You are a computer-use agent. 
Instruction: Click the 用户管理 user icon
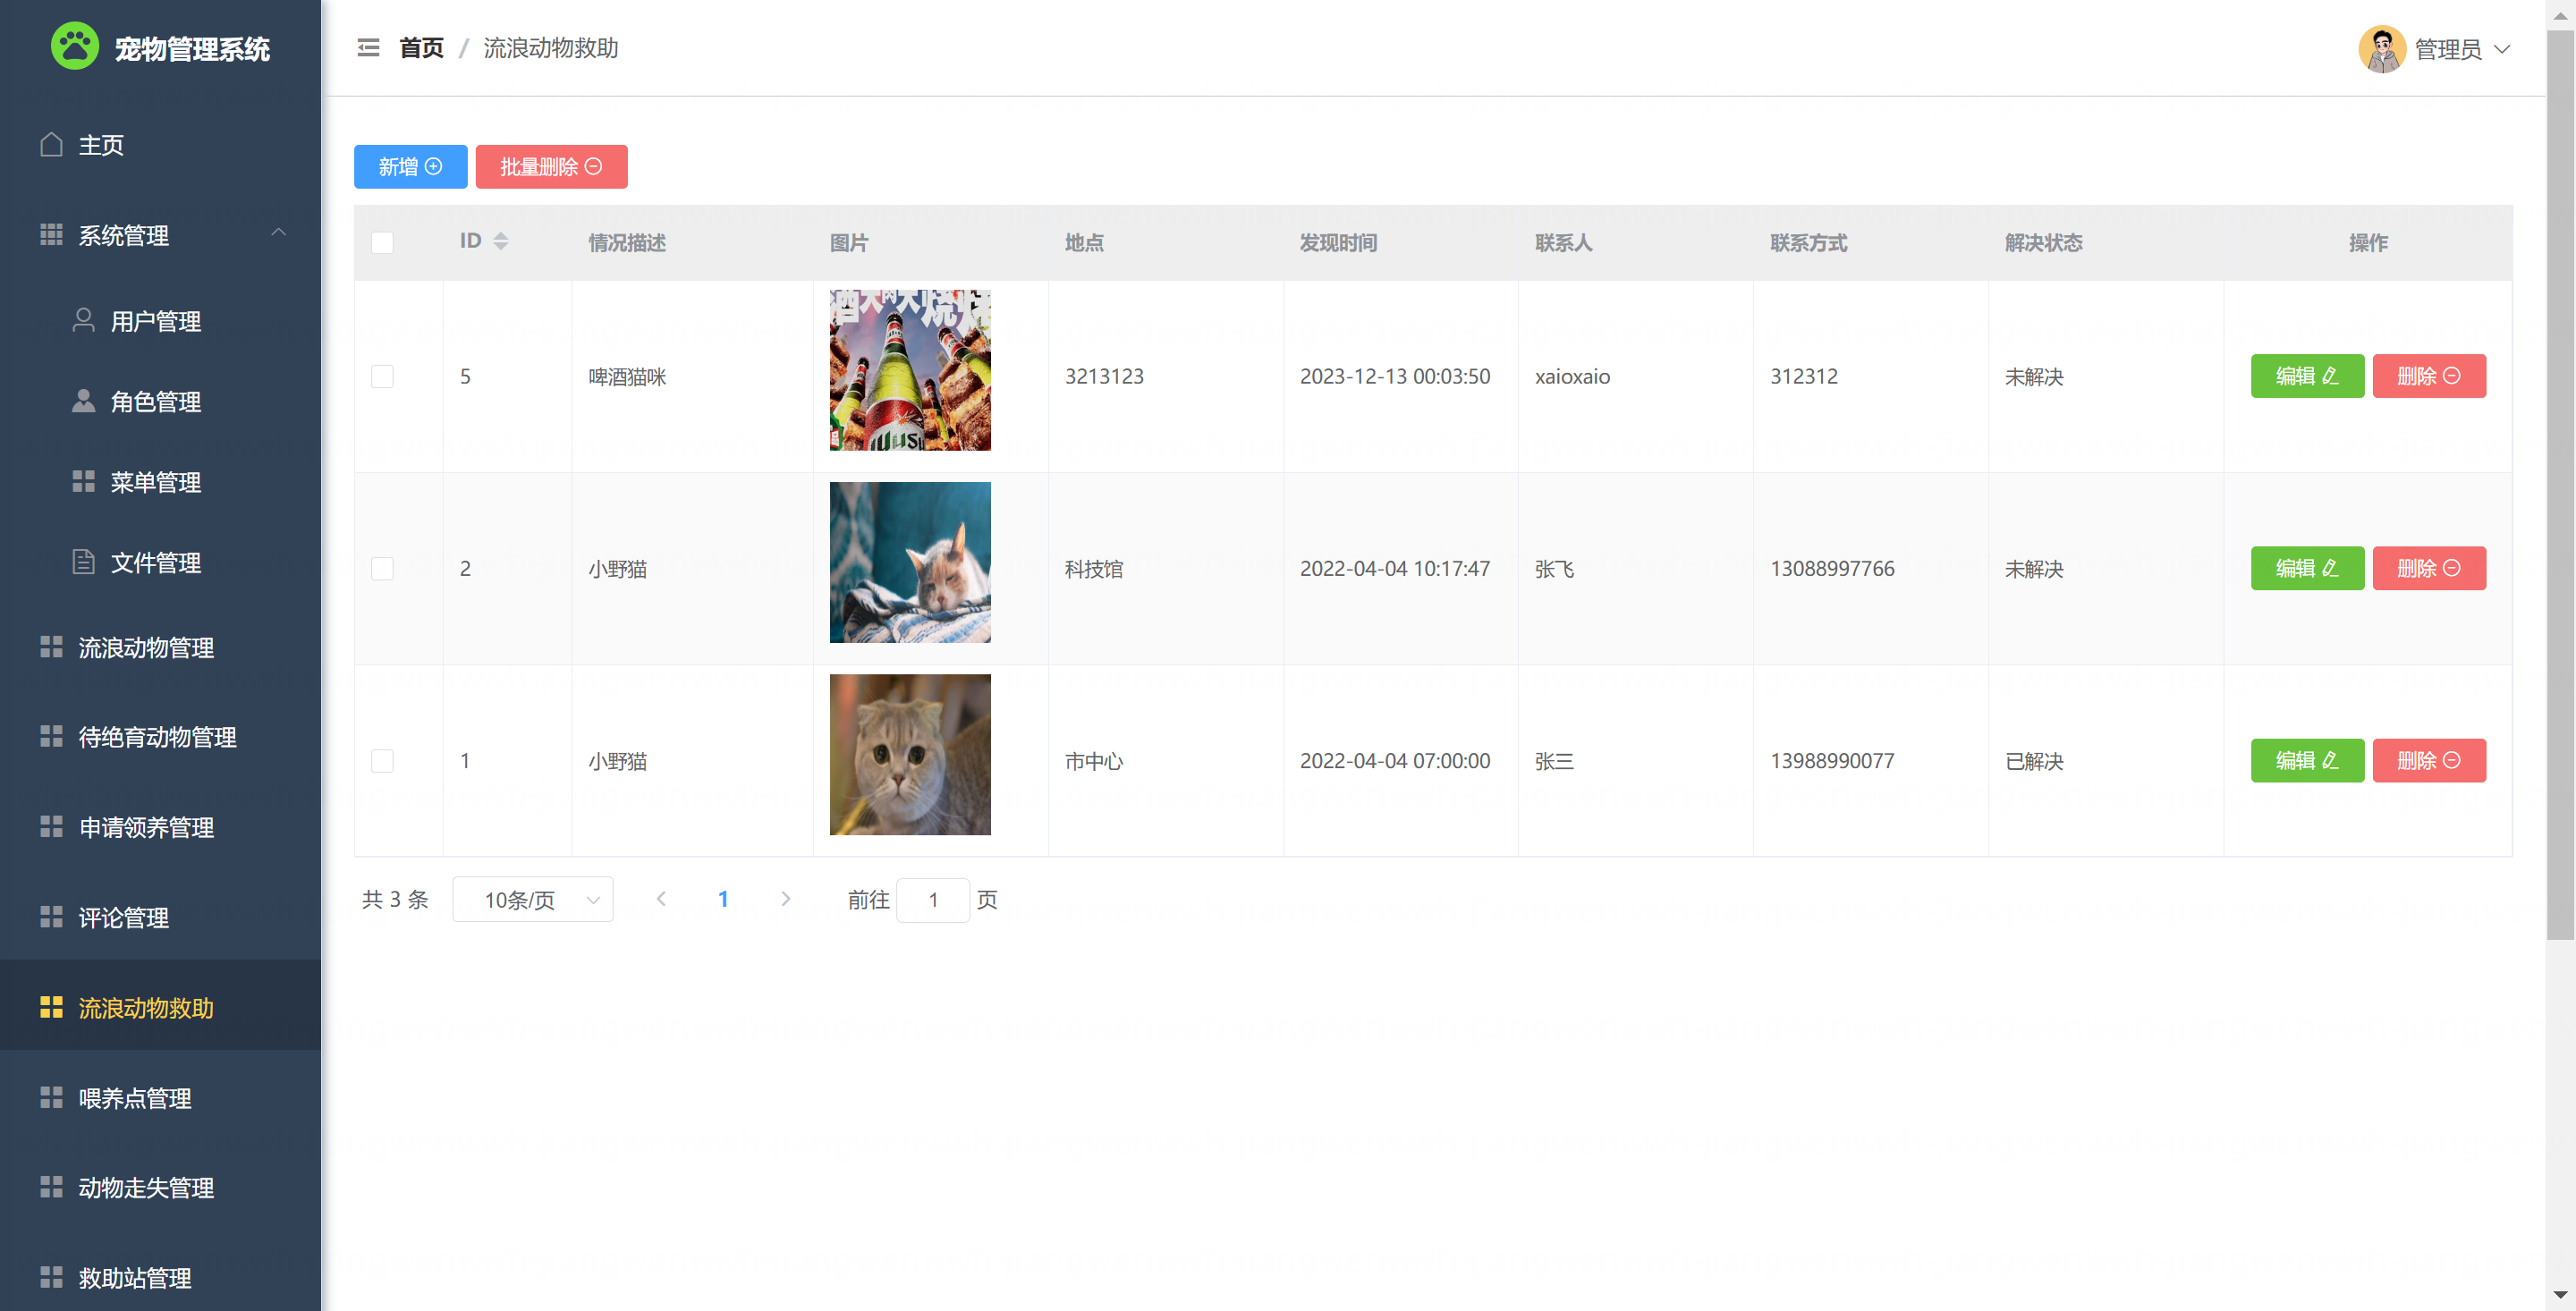(x=84, y=320)
